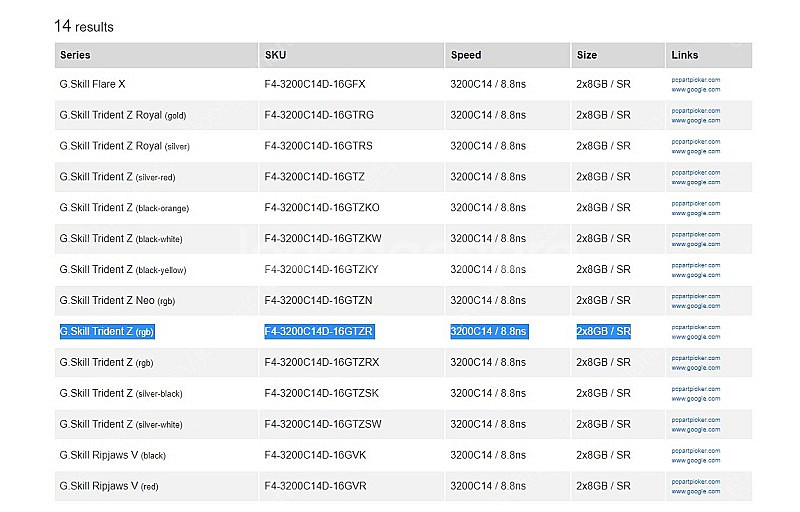Click the '14 results' heading text
The height and width of the screenshot is (512, 800).
(84, 26)
